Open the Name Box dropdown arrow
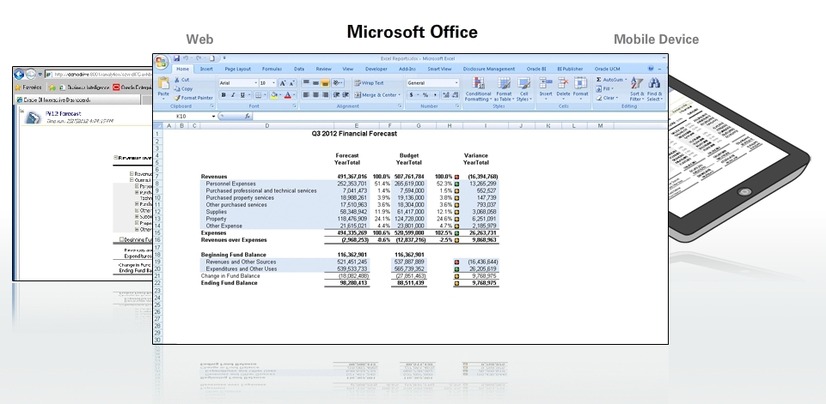The height and width of the screenshot is (404, 826). click(x=214, y=116)
